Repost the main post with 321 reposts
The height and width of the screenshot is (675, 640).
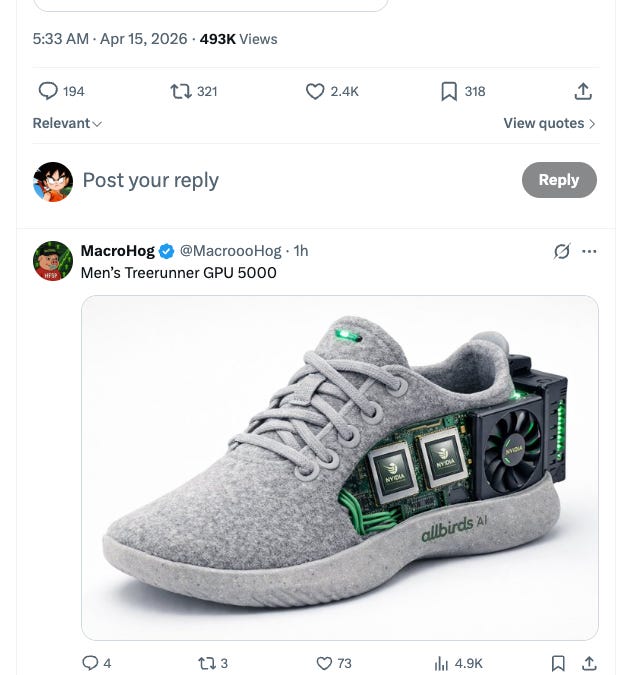181,91
